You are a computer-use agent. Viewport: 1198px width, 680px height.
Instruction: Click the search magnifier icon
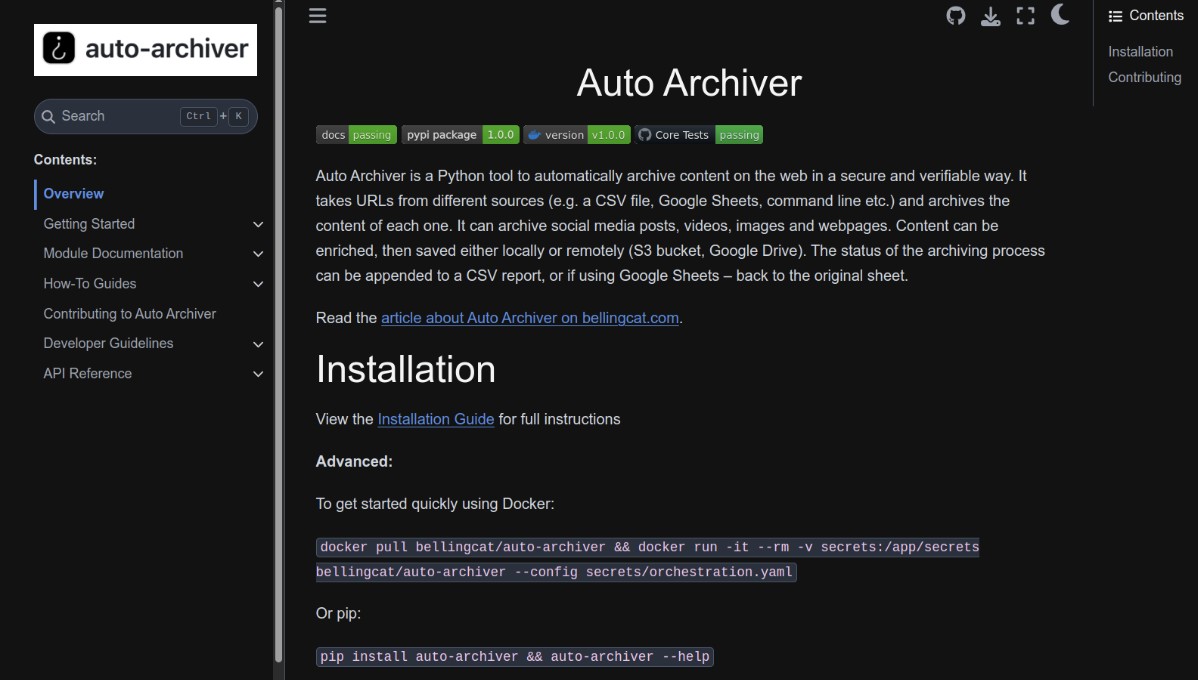click(48, 116)
